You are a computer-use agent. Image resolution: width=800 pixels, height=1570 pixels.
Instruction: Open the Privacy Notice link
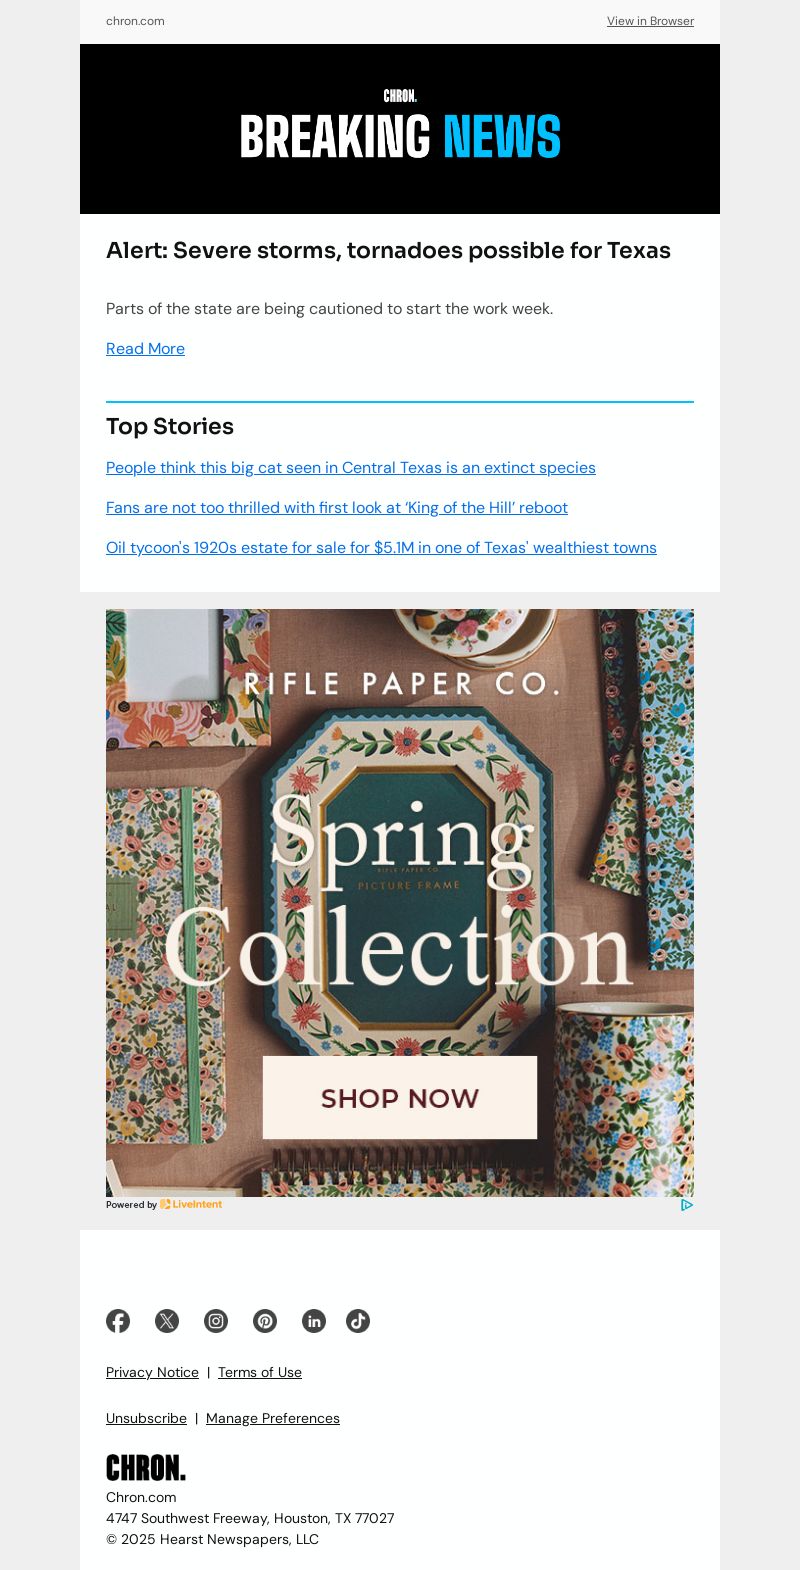click(x=152, y=1372)
